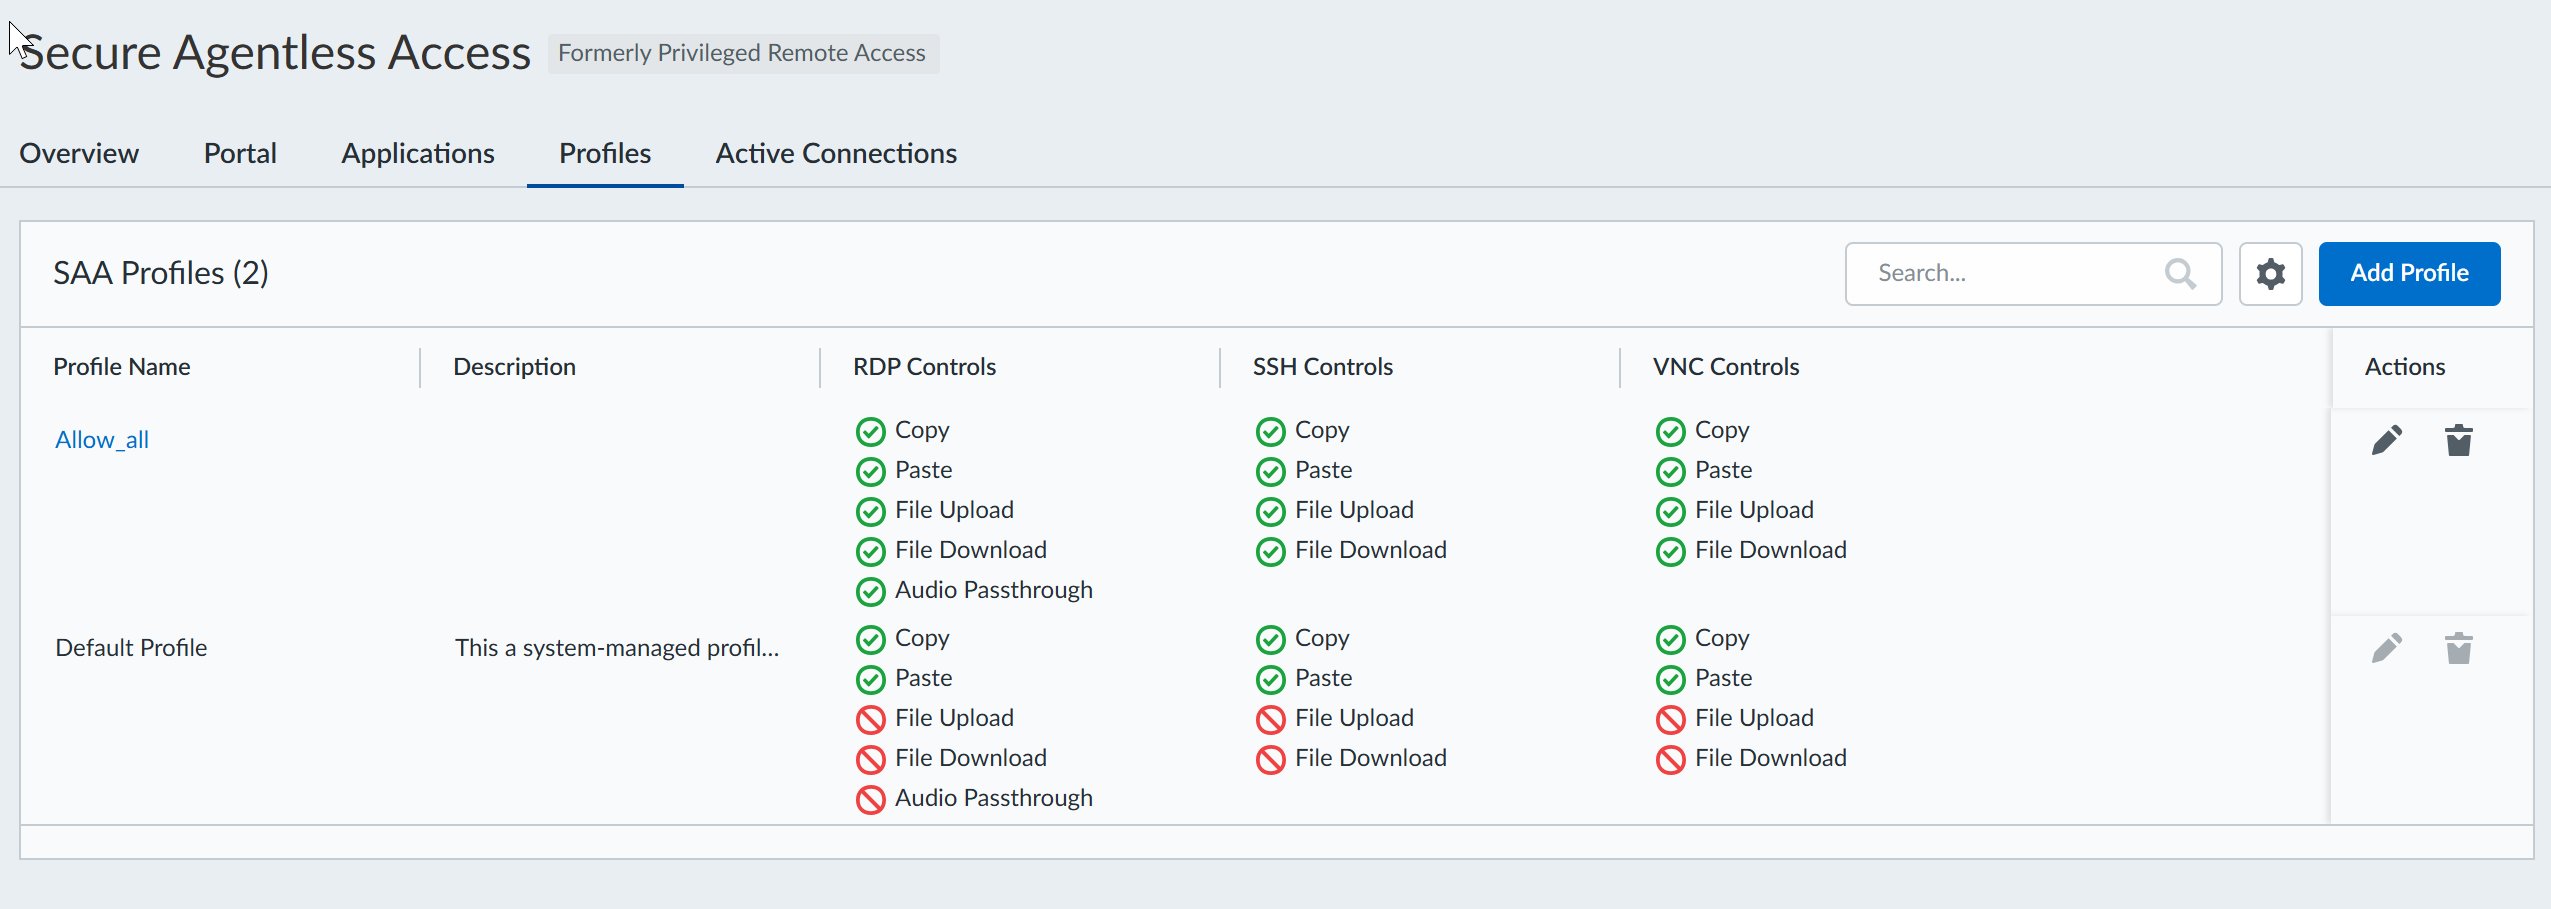Click Allow_all SSH Paste check icon
Viewport: 2551px width, 909px height.
coord(1270,472)
